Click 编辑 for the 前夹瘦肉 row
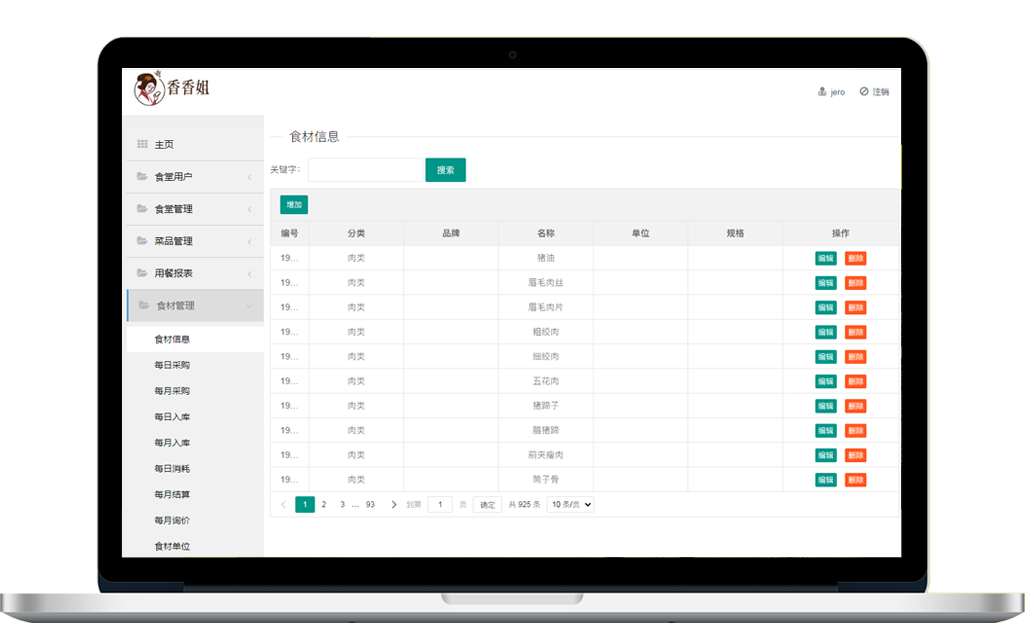Viewport: 1025px width, 623px height. coord(826,455)
